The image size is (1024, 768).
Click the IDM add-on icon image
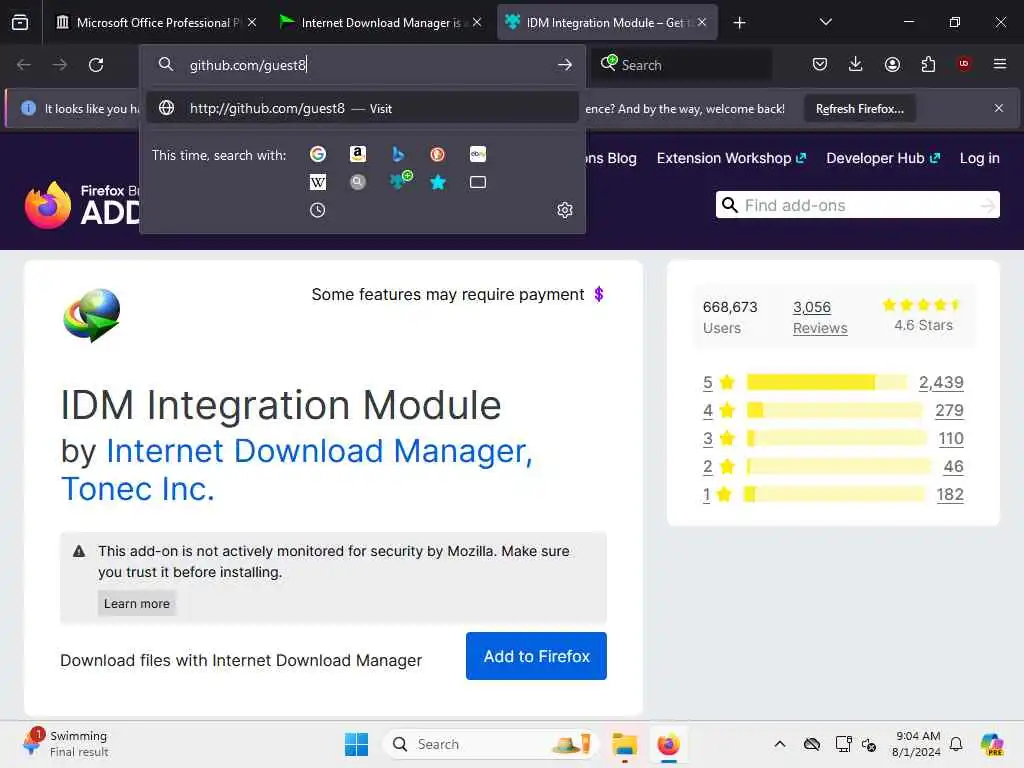(x=92, y=315)
